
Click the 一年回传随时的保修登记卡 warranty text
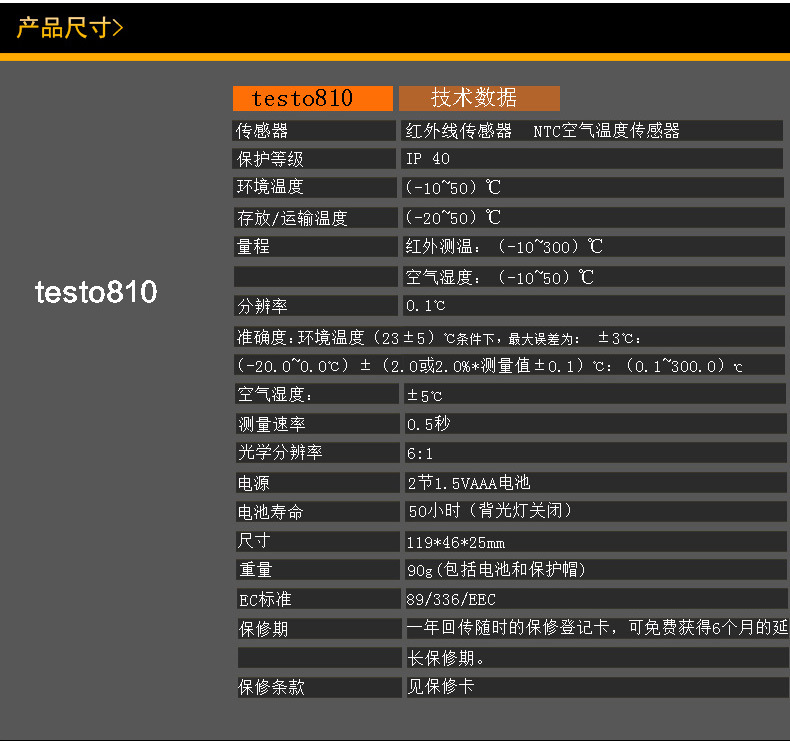click(x=598, y=628)
